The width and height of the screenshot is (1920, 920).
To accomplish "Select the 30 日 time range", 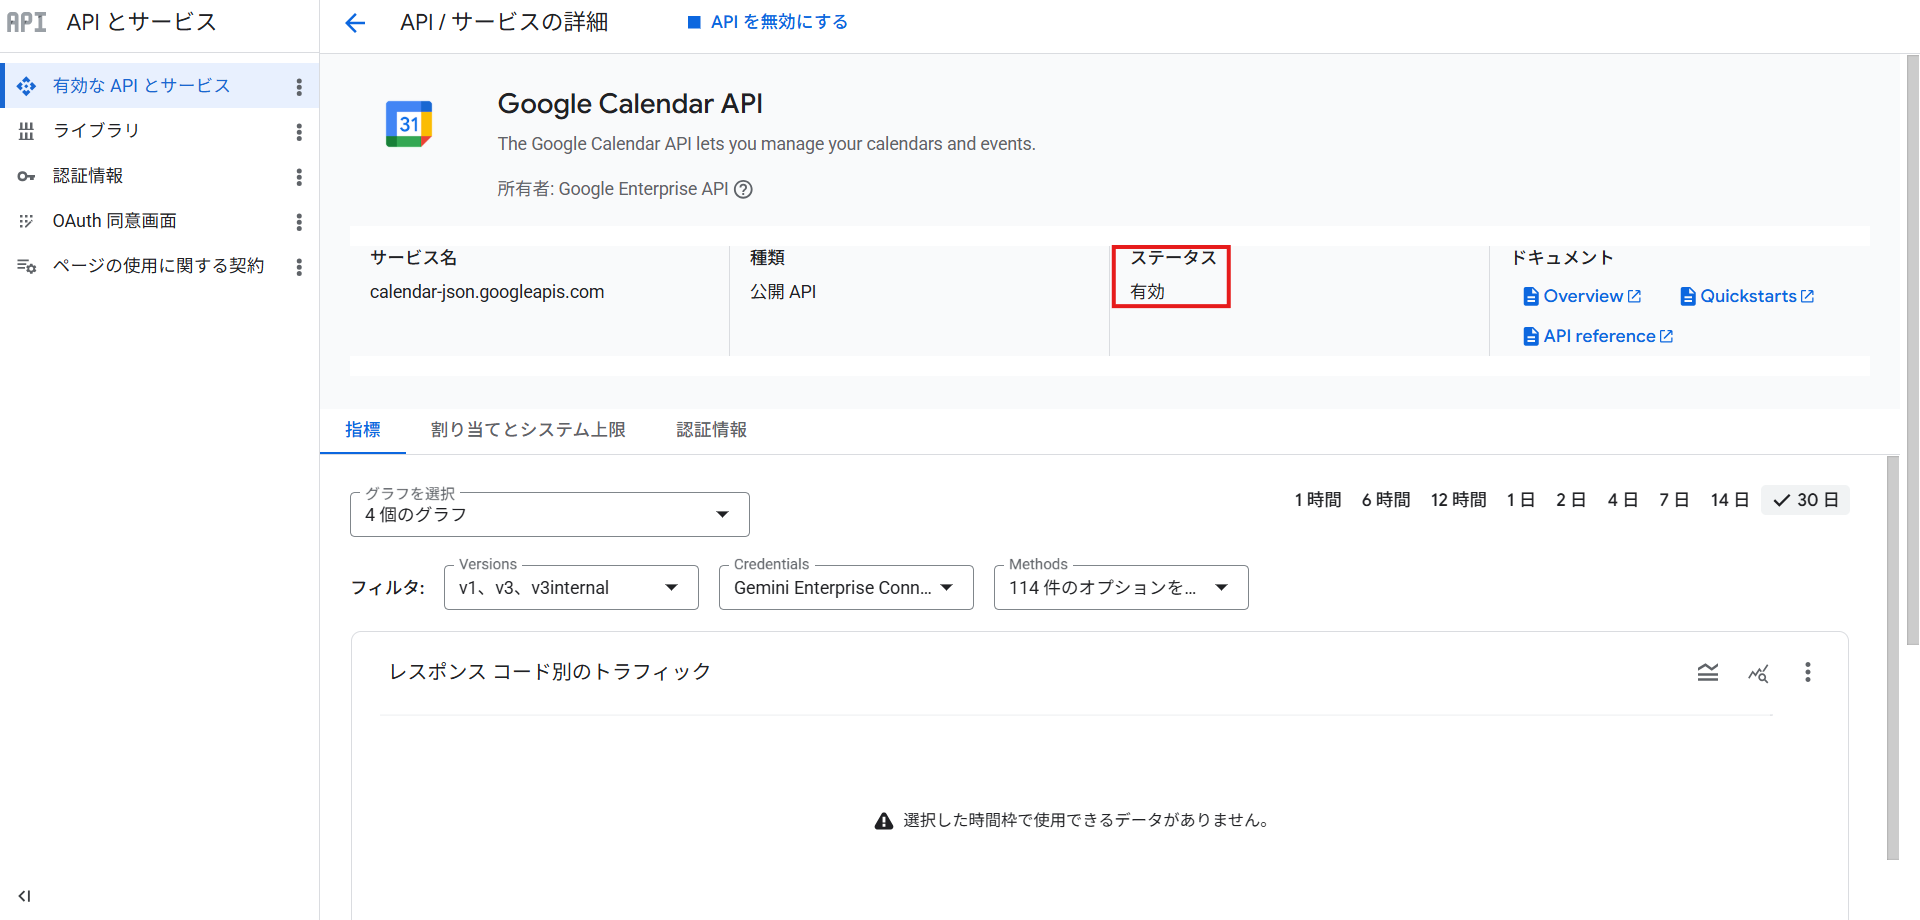I will pyautogui.click(x=1806, y=500).
